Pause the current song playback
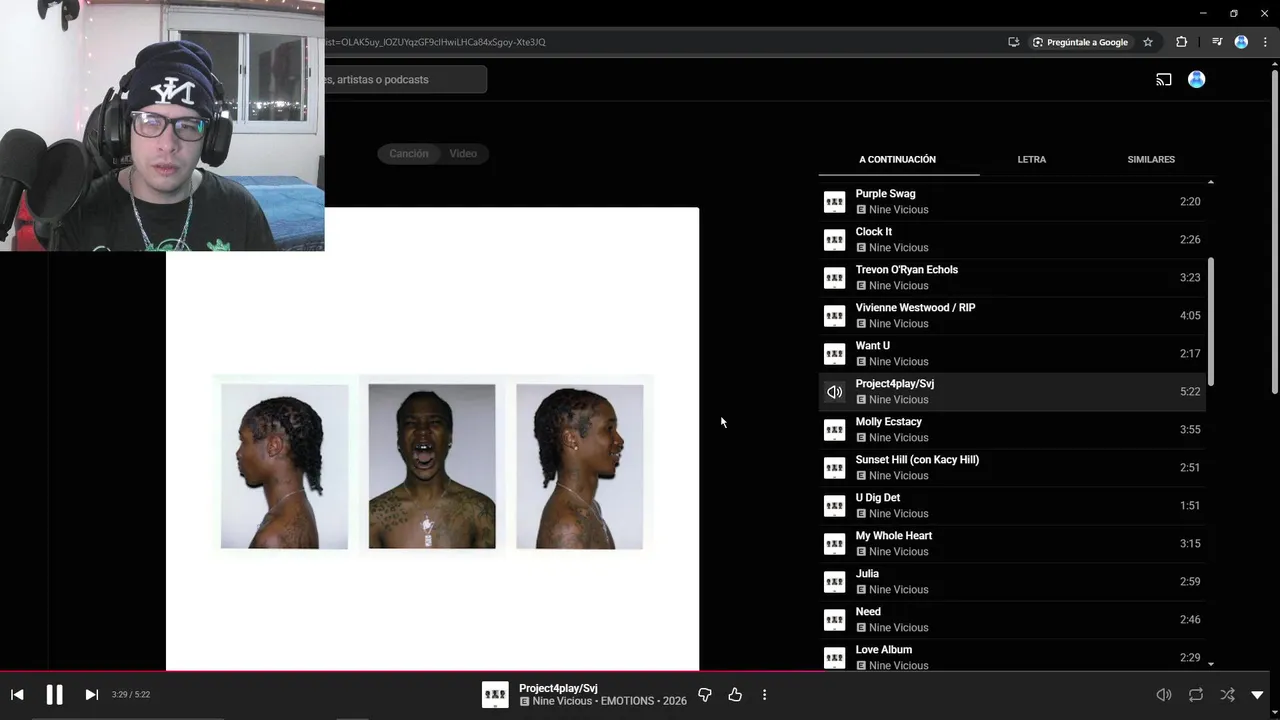The height and width of the screenshot is (720, 1280). [54, 694]
